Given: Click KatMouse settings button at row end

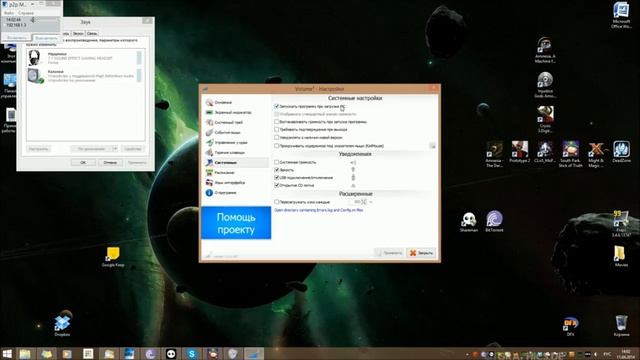Looking at the screenshot, I should (432, 146).
